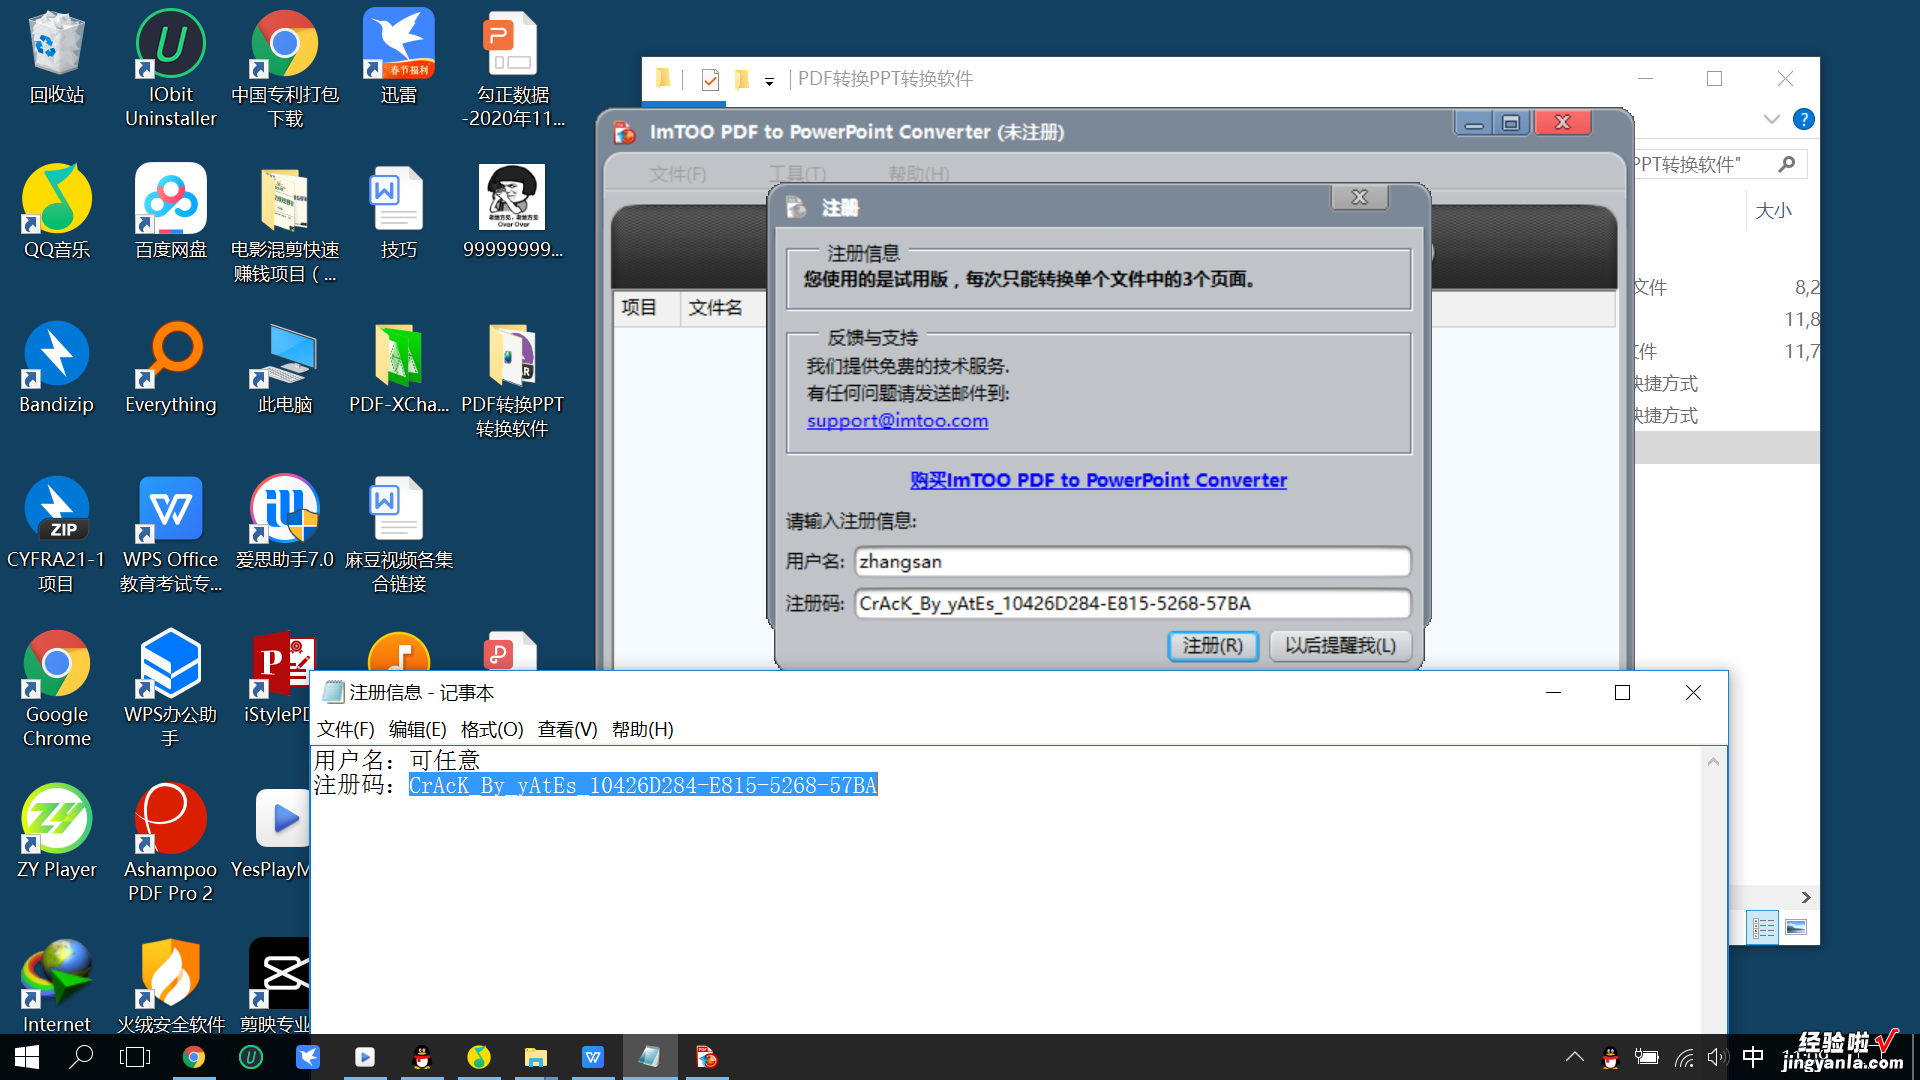Toggle the 中 input method indicator
The width and height of the screenshot is (1920, 1080).
pos(1753,1057)
